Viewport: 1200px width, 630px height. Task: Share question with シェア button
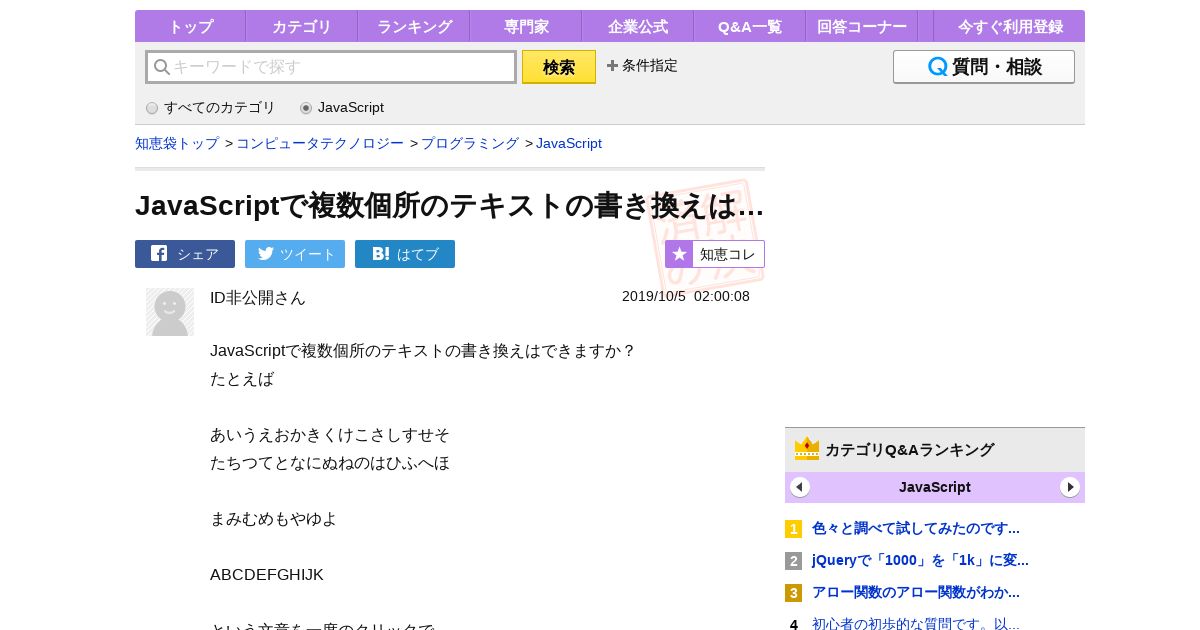tap(185, 254)
